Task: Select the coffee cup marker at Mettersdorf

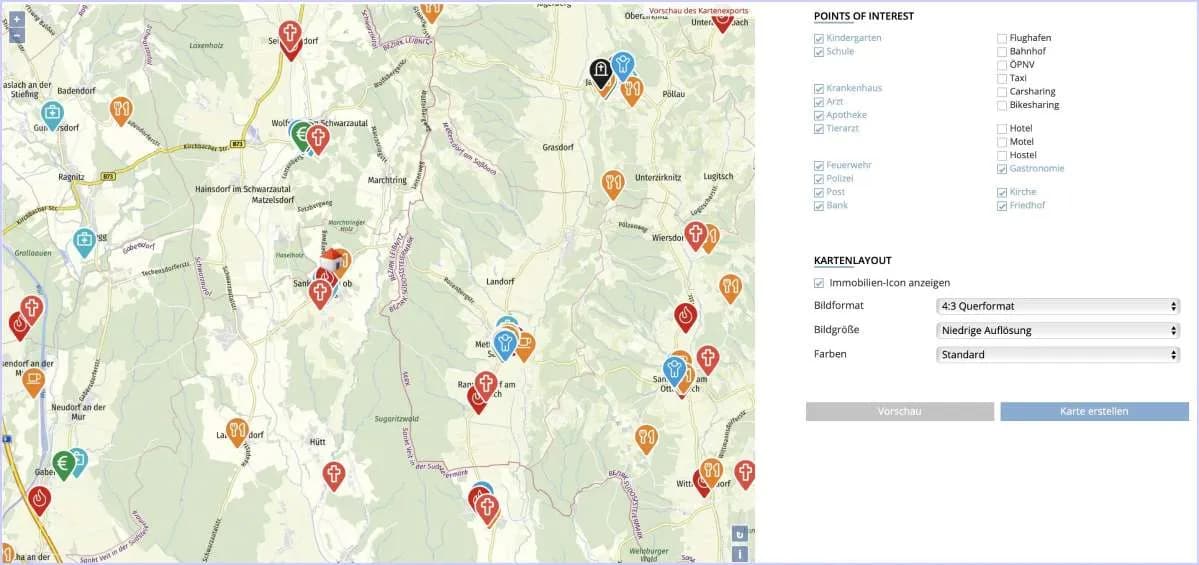Action: (x=525, y=345)
